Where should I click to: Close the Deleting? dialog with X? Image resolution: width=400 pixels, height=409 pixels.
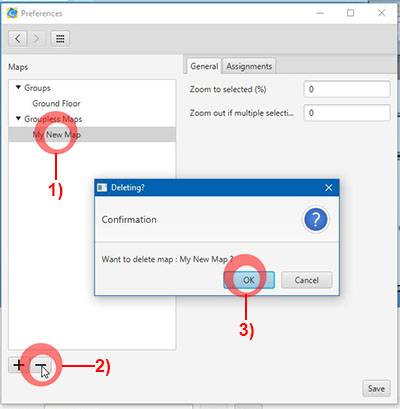tap(328, 188)
